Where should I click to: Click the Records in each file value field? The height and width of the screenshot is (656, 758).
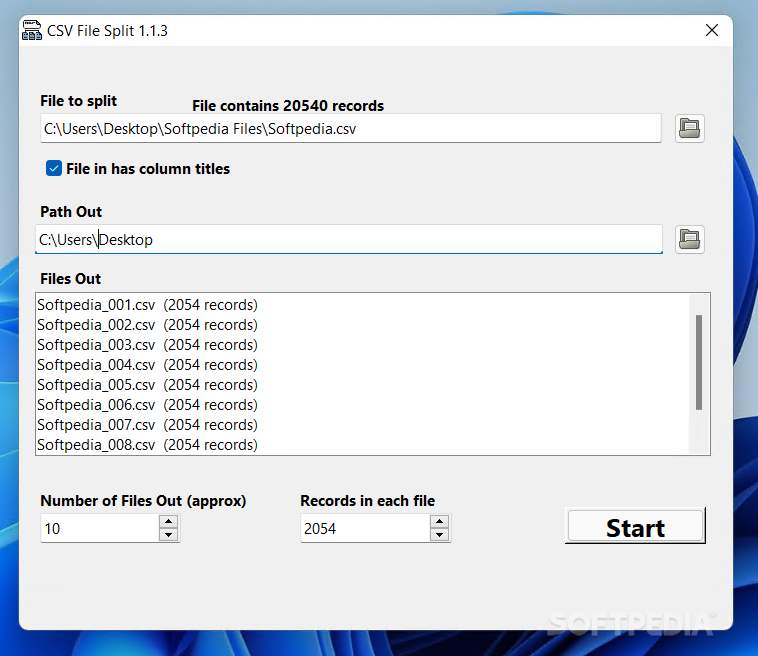(x=365, y=528)
